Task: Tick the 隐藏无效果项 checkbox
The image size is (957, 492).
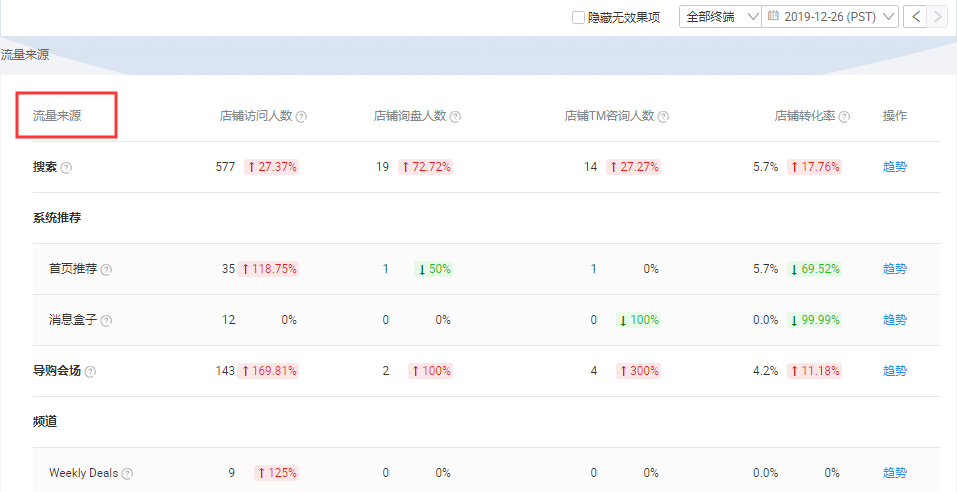Action: pyautogui.click(x=578, y=17)
